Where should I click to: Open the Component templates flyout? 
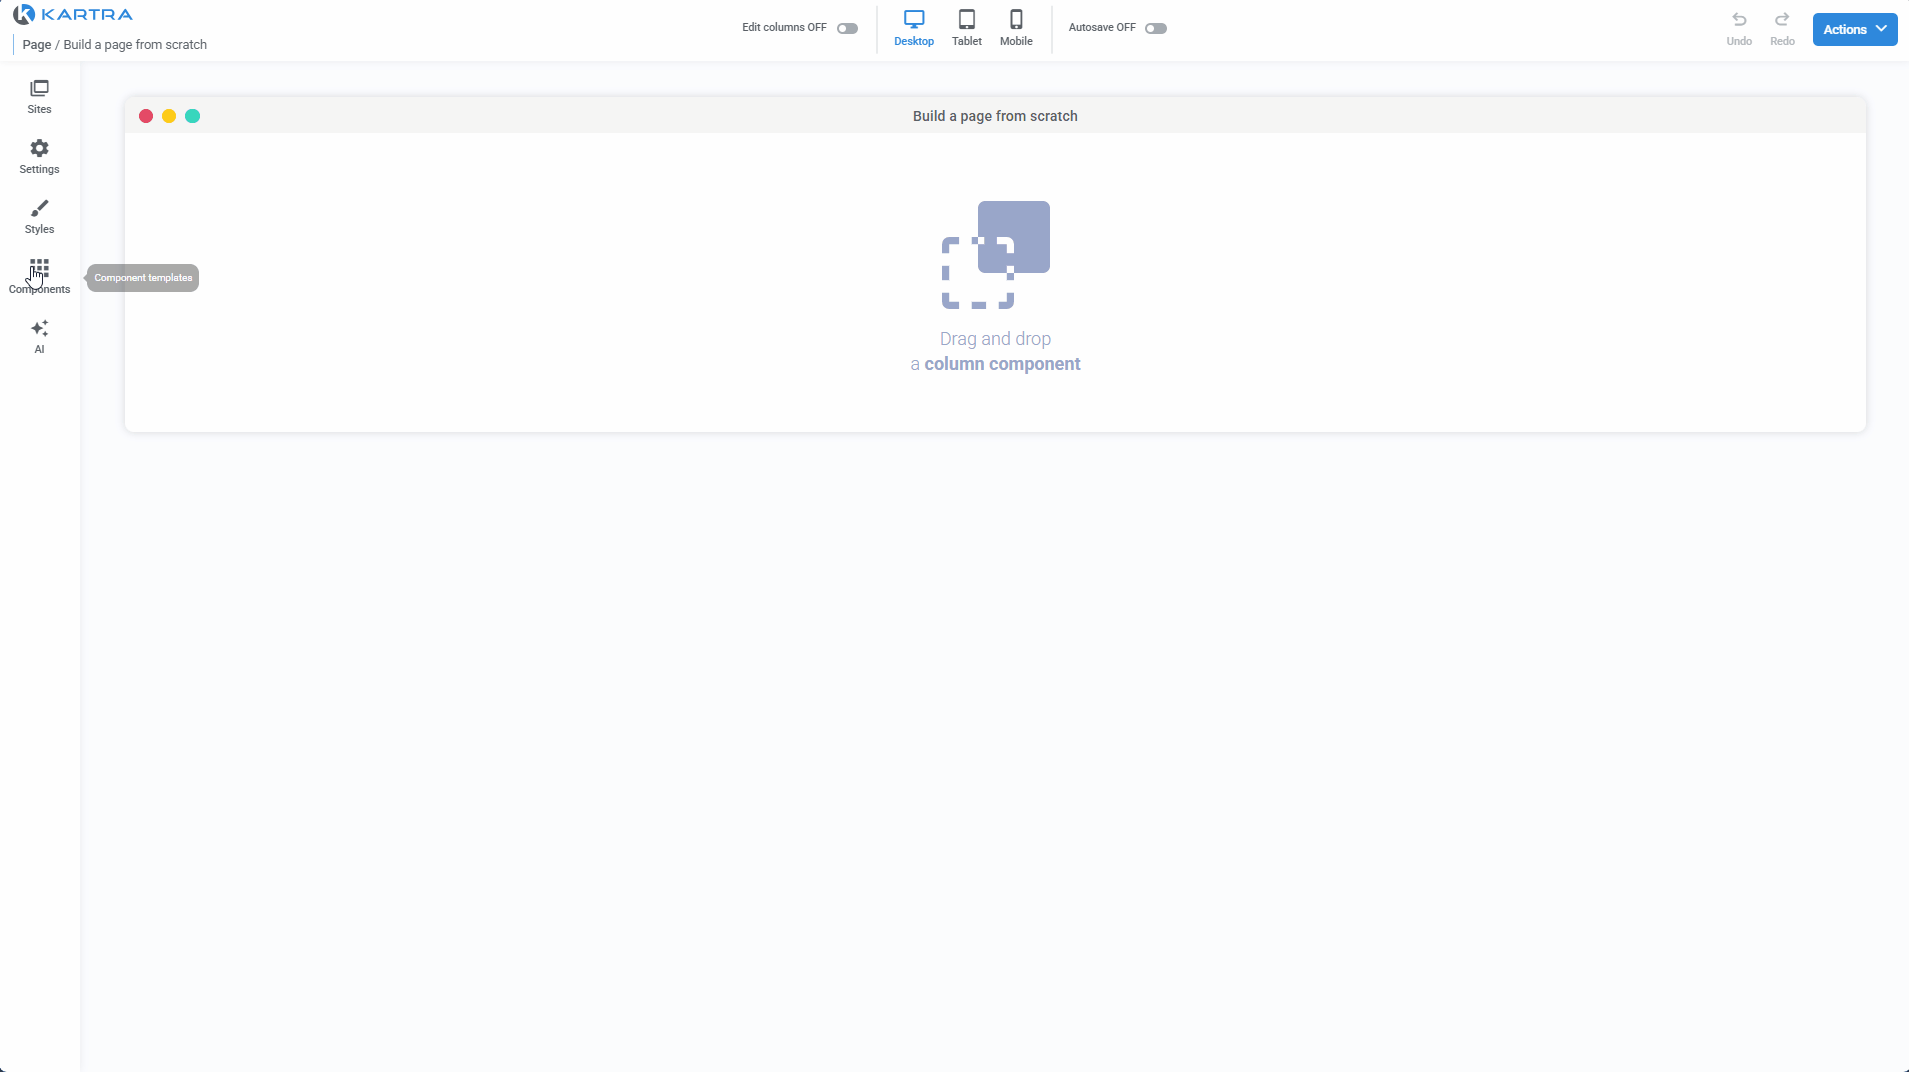pyautogui.click(x=141, y=277)
